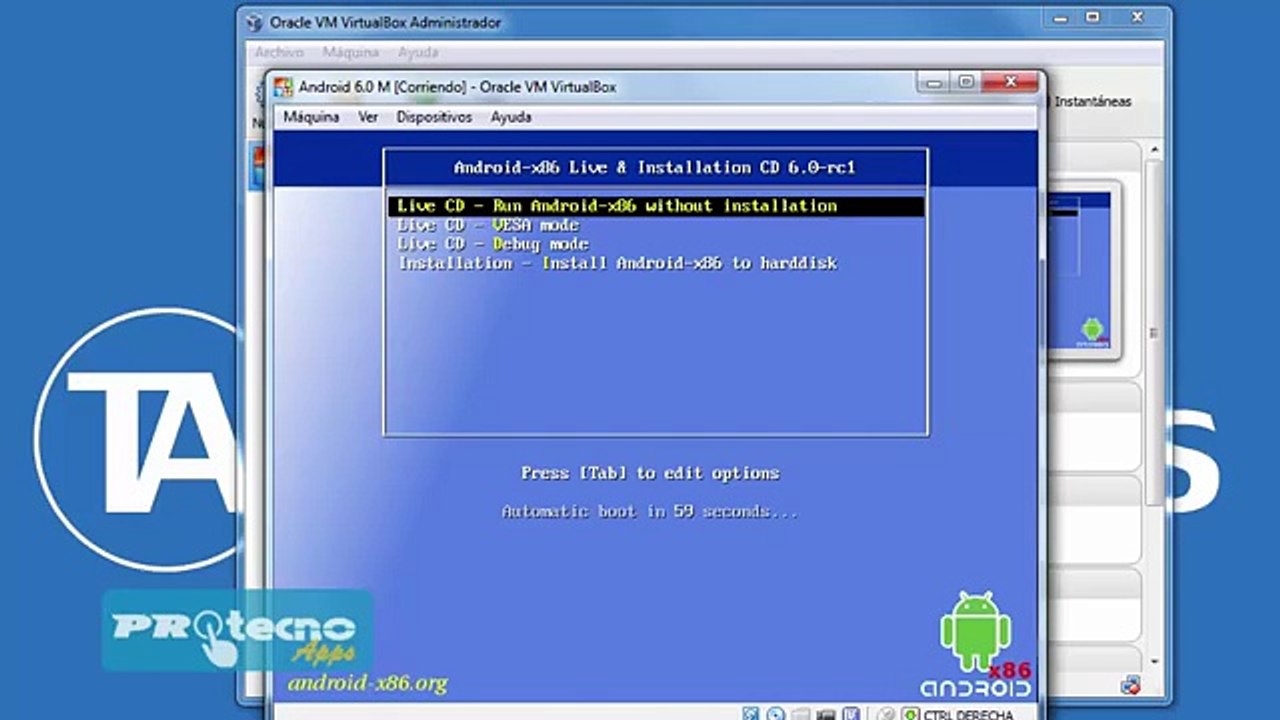Open the Ayuda menu in the Android VM window
Image resolution: width=1280 pixels, height=720 pixels.
pos(511,117)
